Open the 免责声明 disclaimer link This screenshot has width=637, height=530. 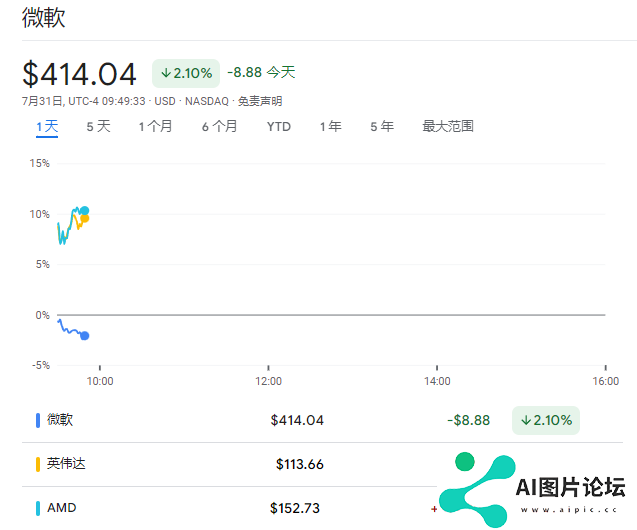[260, 101]
